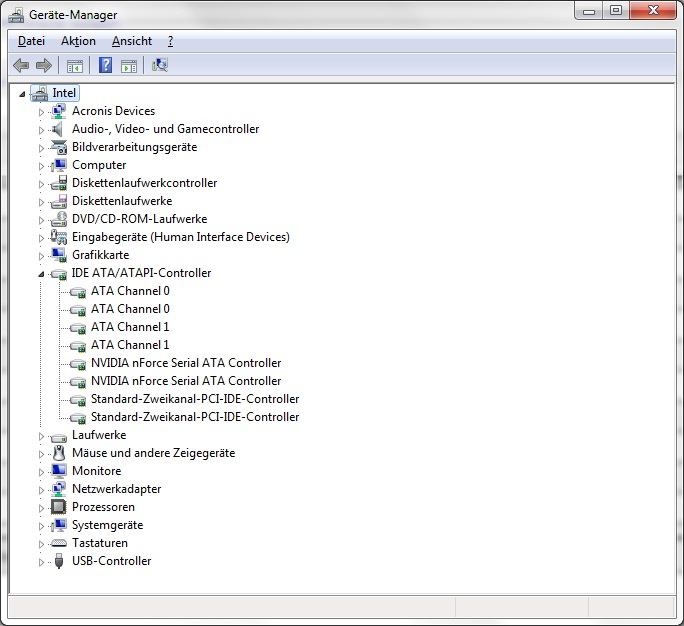Open the Aktion menu
Image resolution: width=684 pixels, height=626 pixels.
(78, 41)
